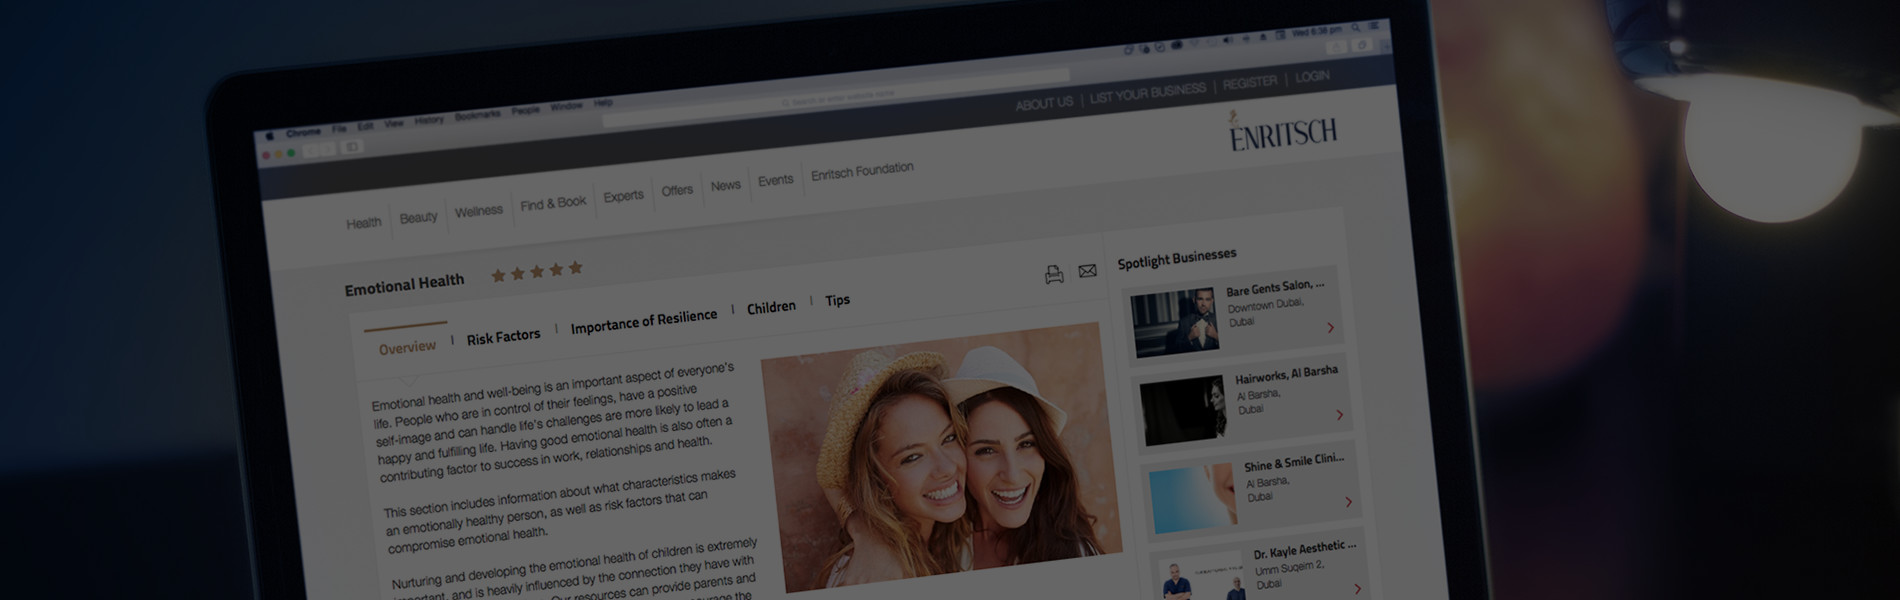
Task: Click the email envelope icon
Action: pos(1087,271)
